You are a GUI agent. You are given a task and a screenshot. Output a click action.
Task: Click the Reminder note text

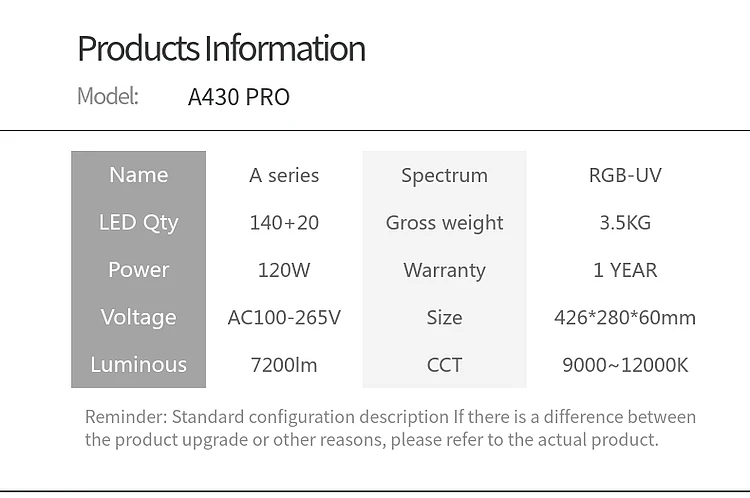pyautogui.click(x=390, y=428)
